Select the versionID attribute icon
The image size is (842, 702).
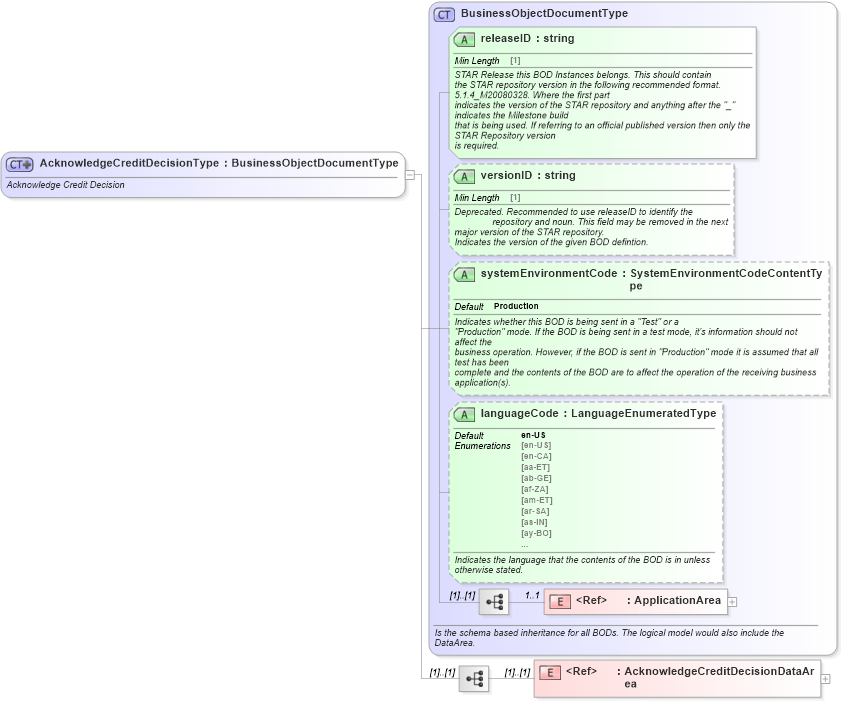[465, 175]
